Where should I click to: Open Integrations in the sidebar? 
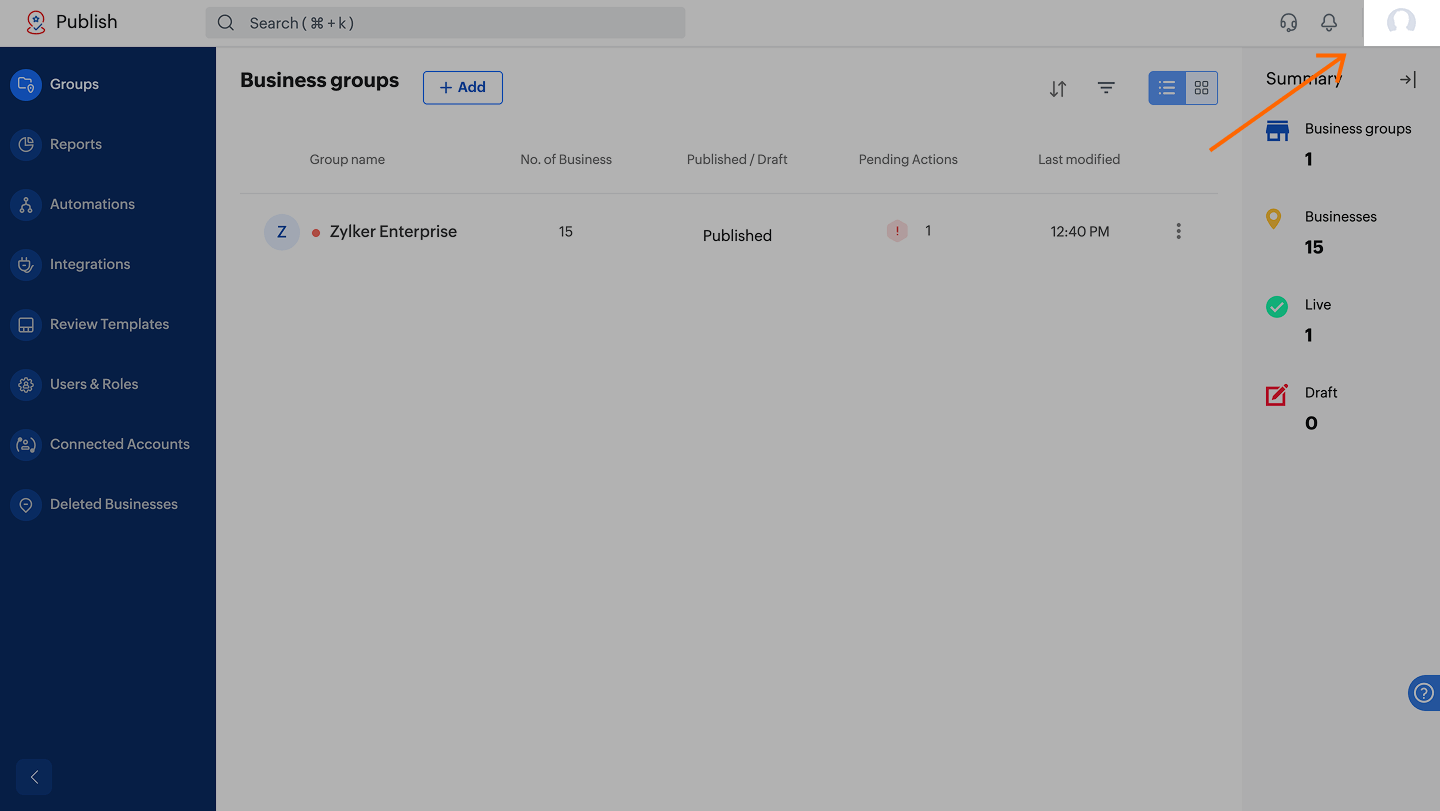click(108, 264)
